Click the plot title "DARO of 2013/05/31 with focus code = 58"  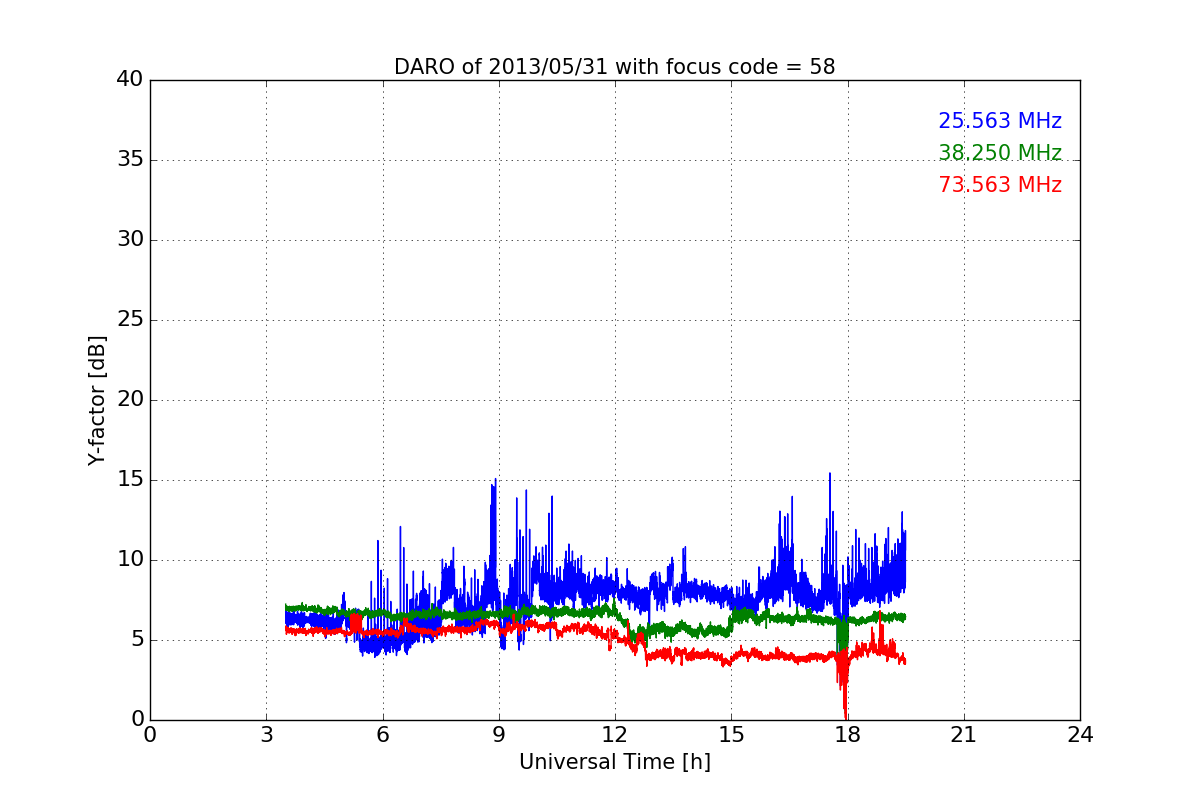[x=614, y=67]
